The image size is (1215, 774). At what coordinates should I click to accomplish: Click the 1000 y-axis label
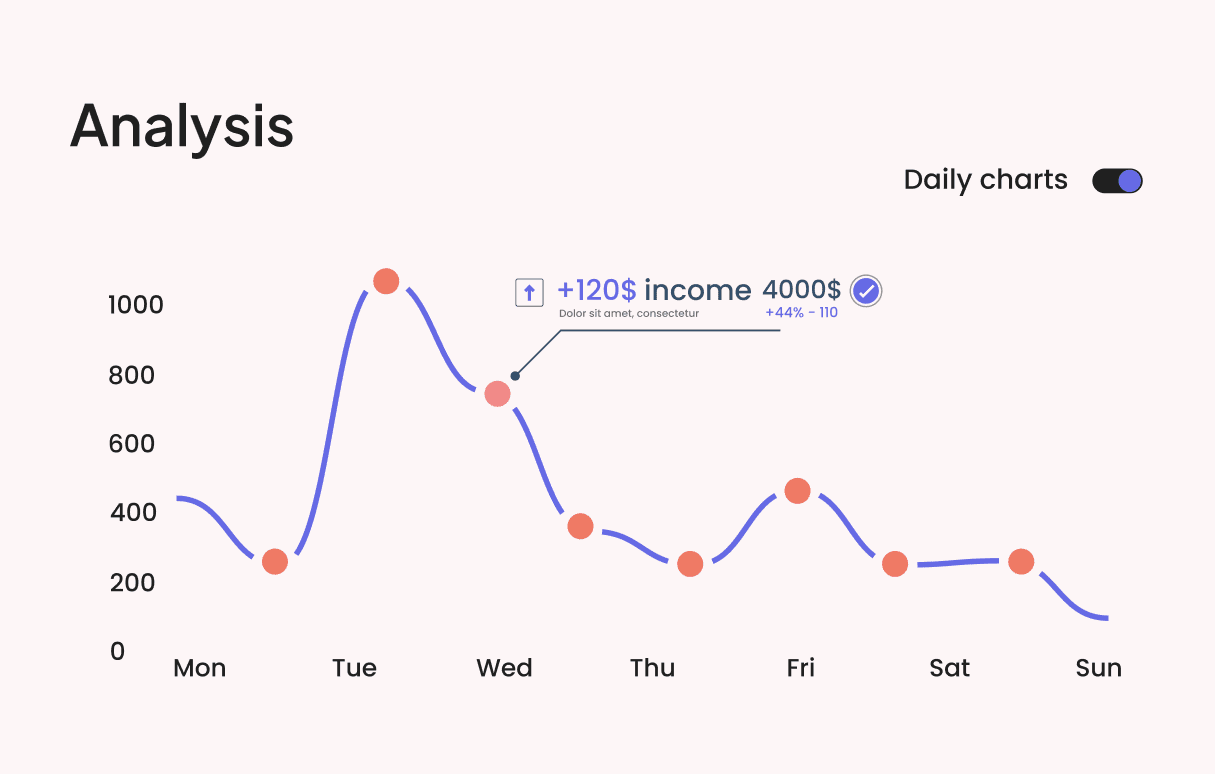coord(135,305)
